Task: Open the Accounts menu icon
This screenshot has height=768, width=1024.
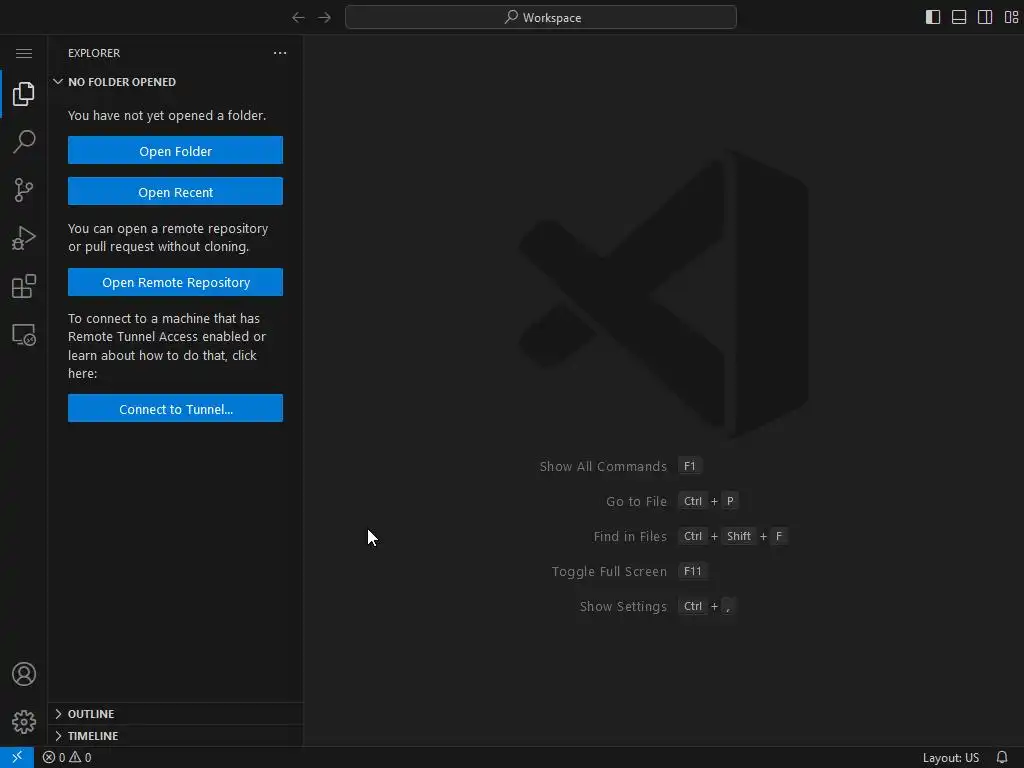Action: point(24,674)
